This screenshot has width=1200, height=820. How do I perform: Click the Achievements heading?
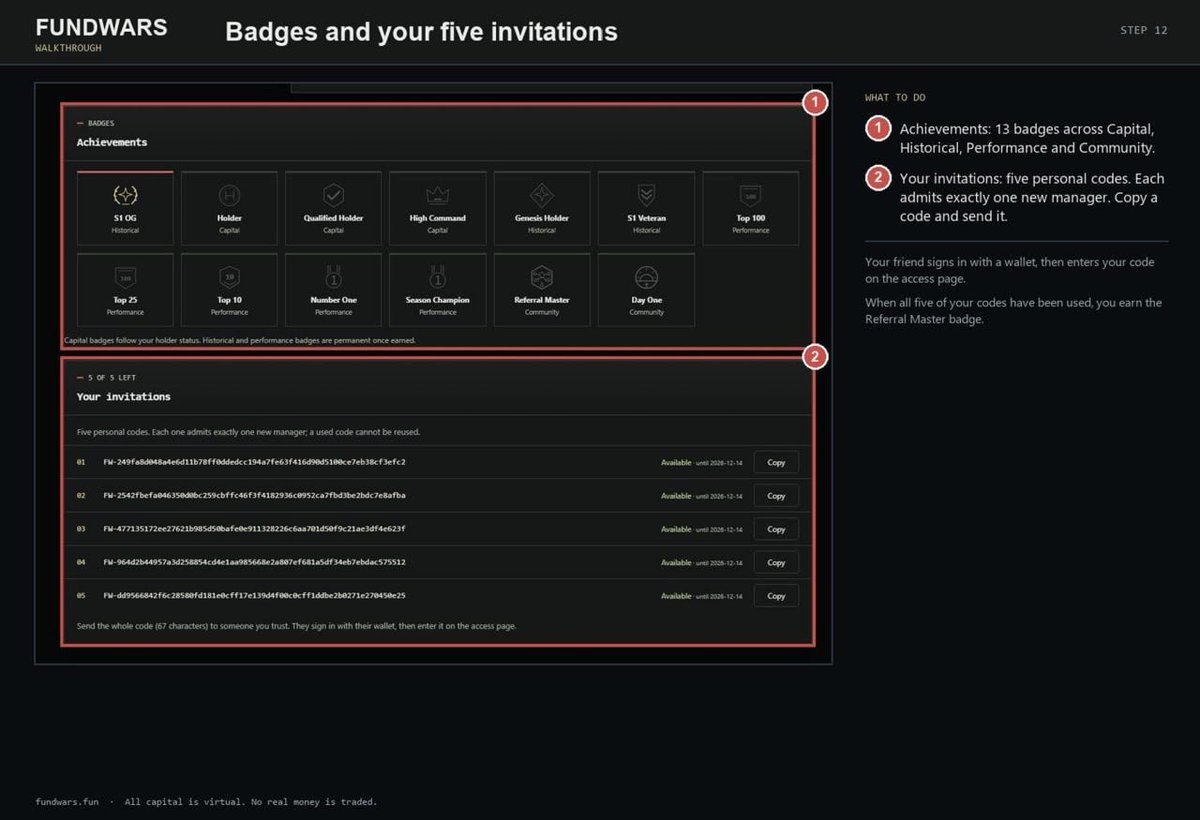(112, 142)
